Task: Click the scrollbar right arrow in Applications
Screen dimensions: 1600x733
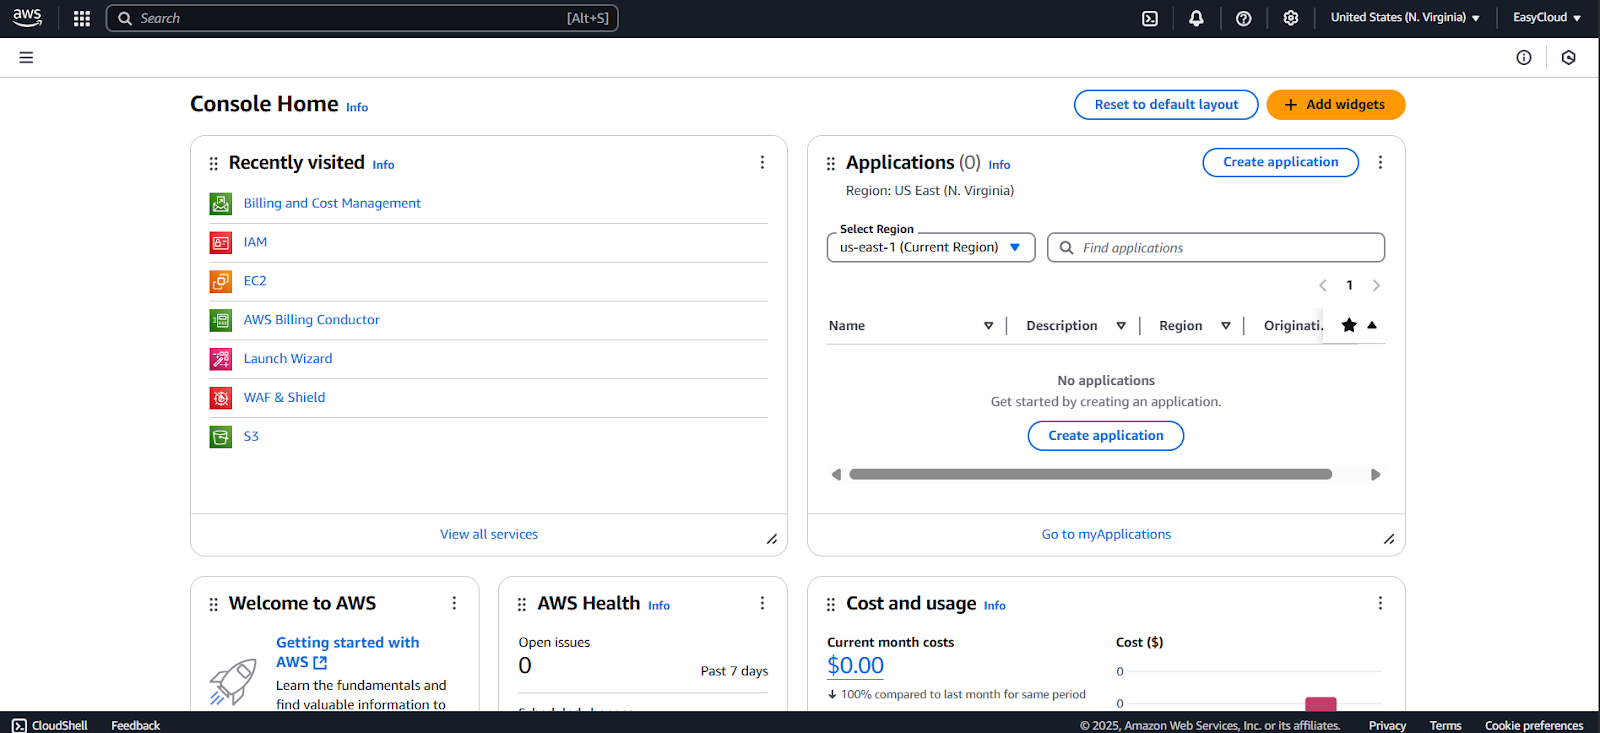Action: [x=1376, y=475]
